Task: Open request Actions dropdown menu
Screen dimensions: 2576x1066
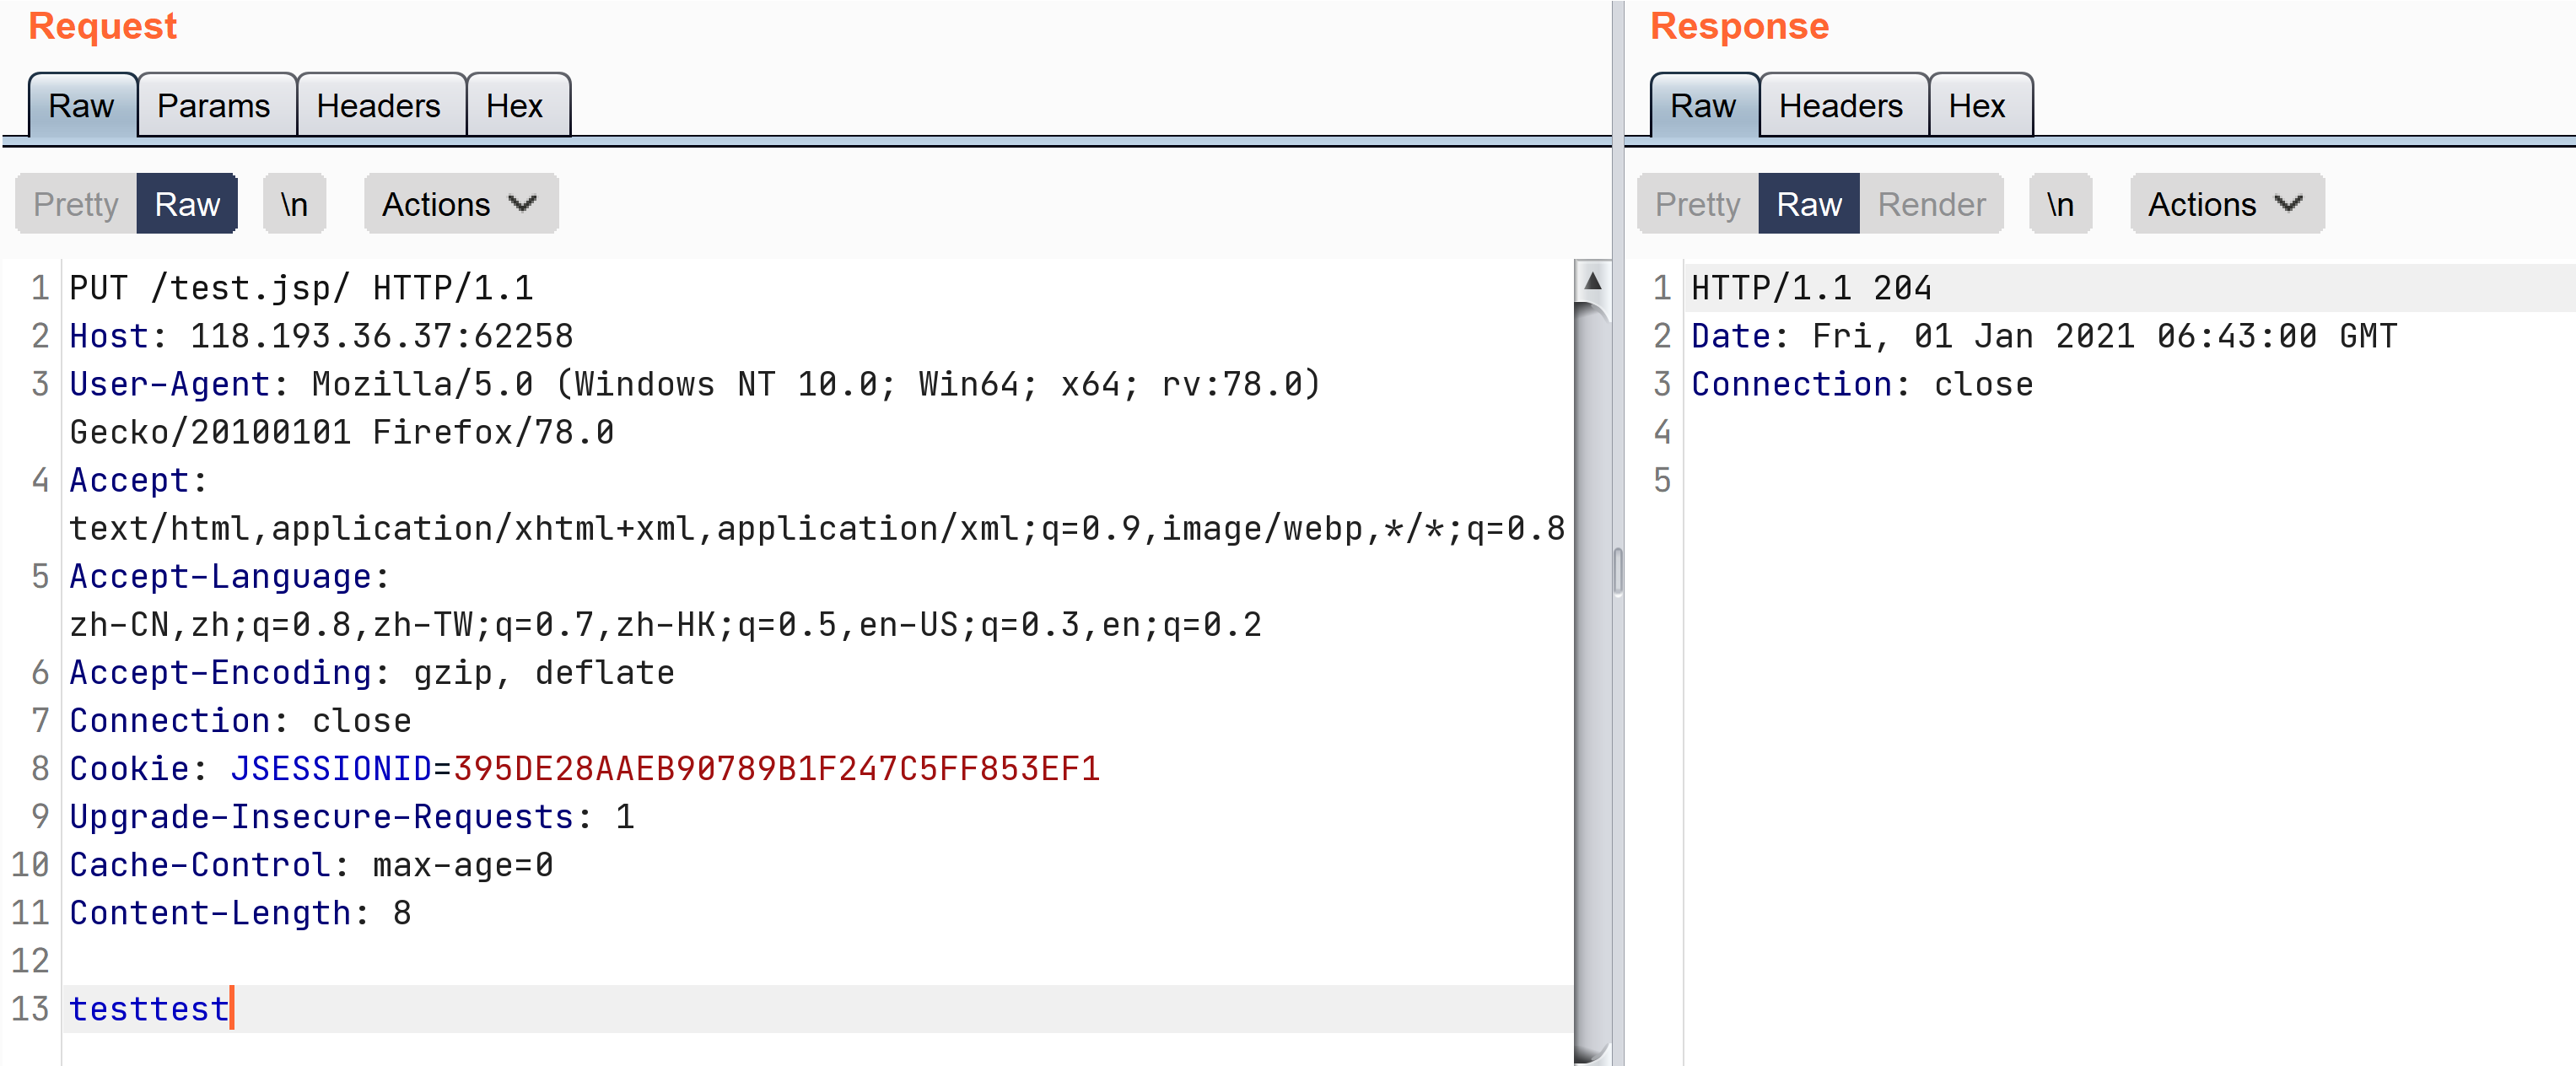Action: 460,204
